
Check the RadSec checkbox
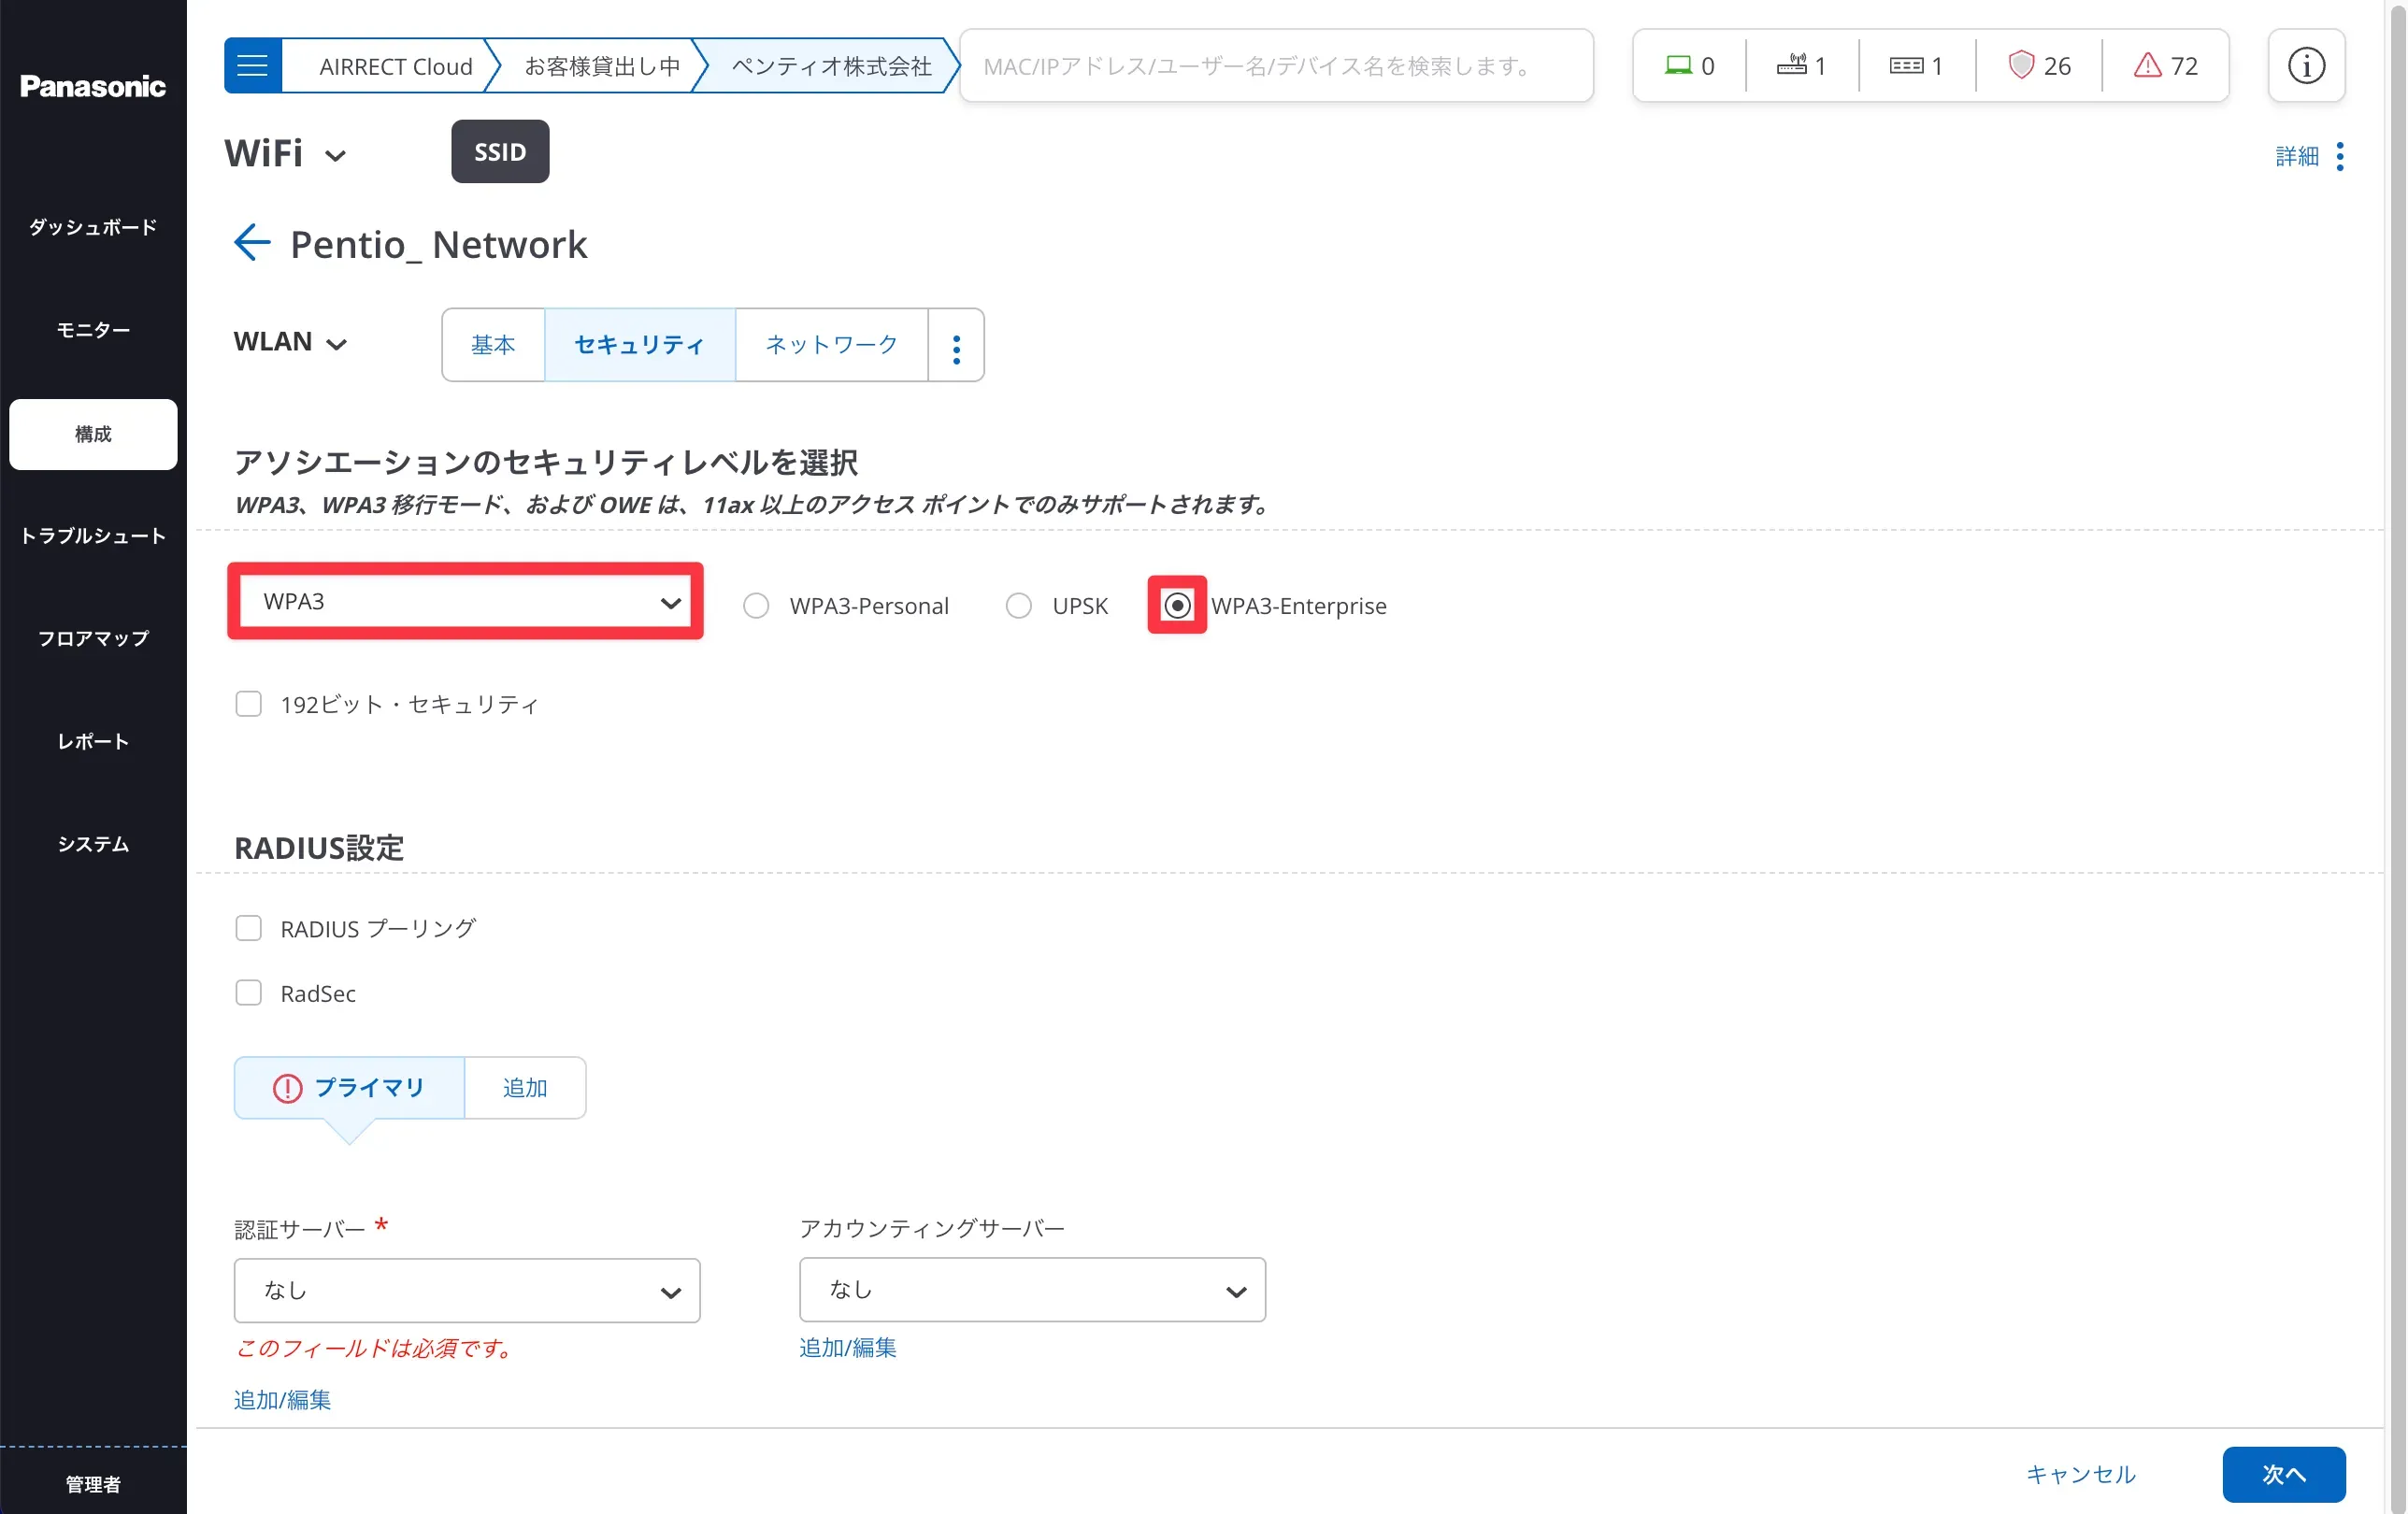coord(248,993)
